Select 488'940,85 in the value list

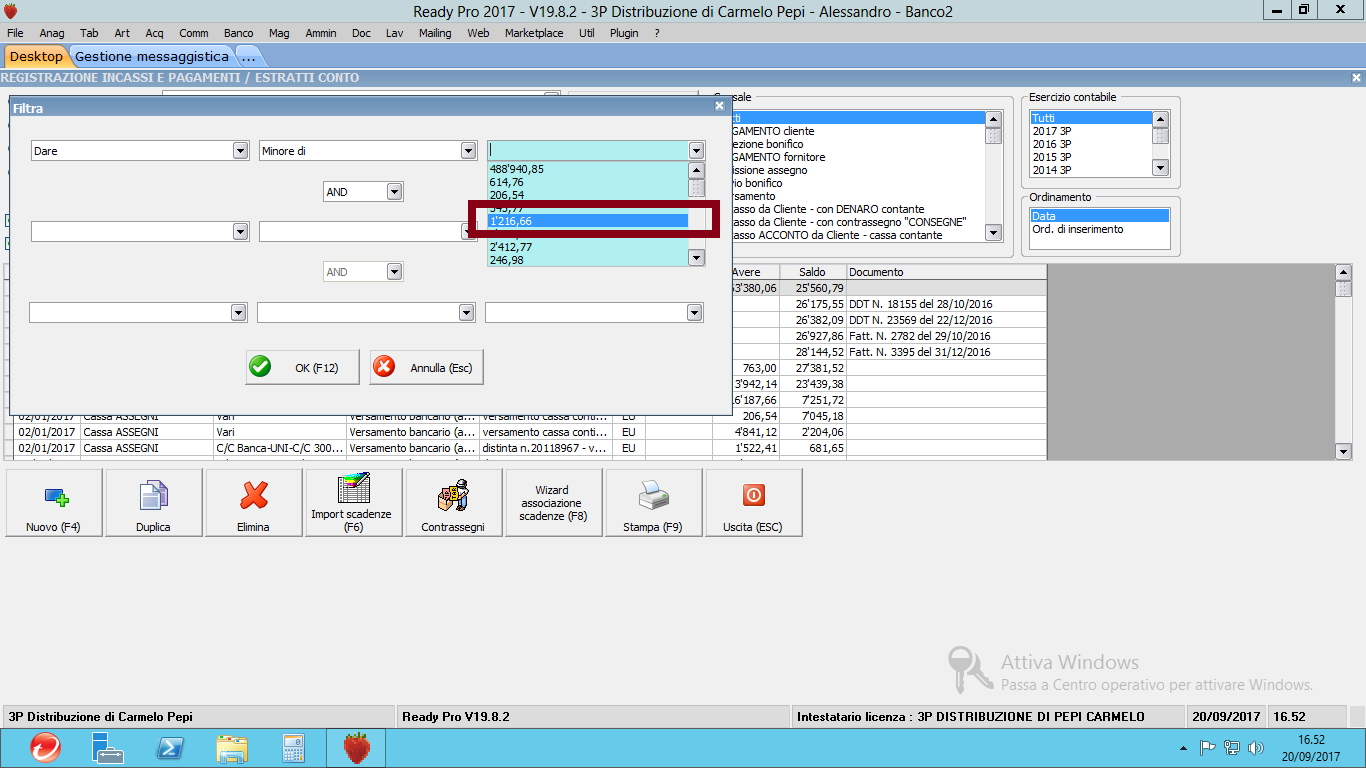pyautogui.click(x=587, y=169)
